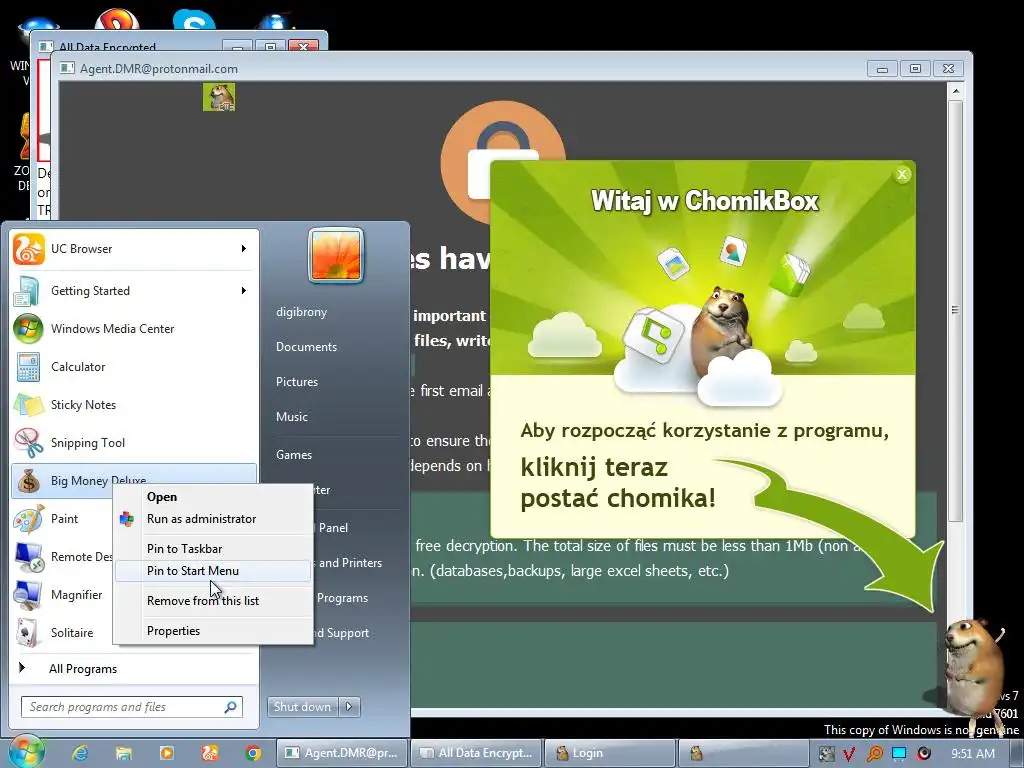Viewport: 1024px width, 768px height.
Task: Launch the Magnifier icon
Action: click(x=28, y=595)
